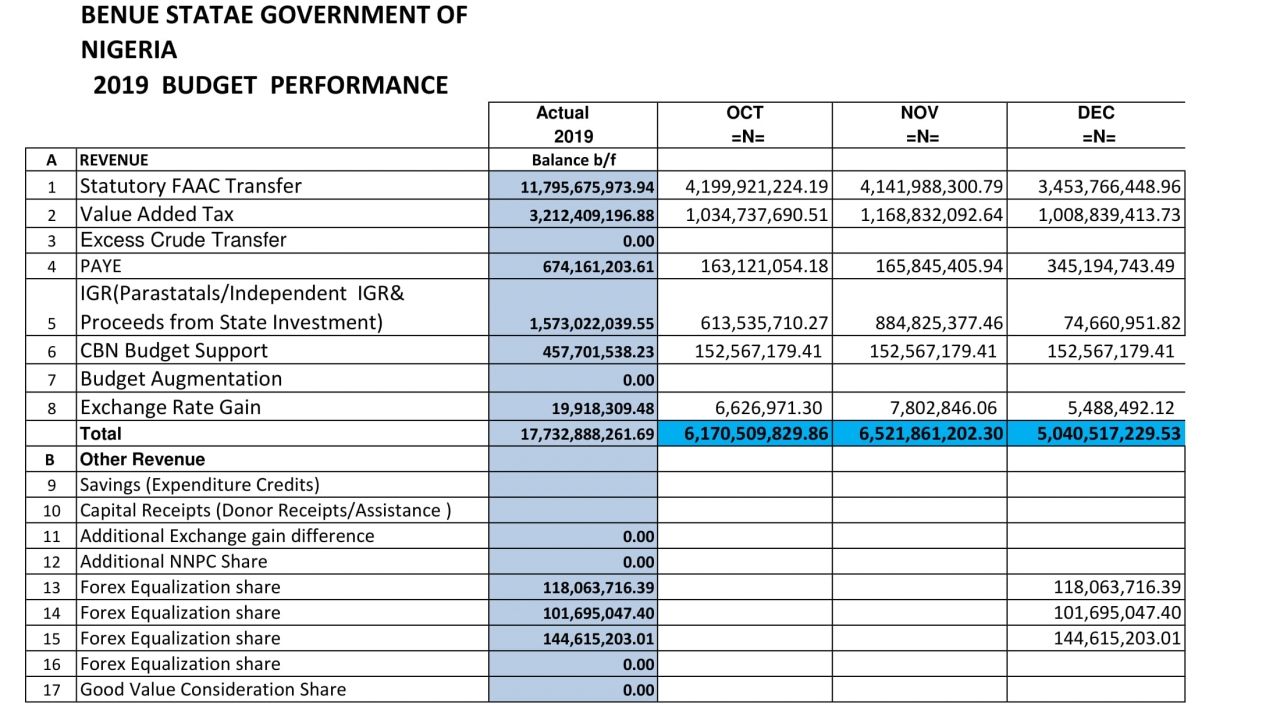Image resolution: width=1280 pixels, height=720 pixels.
Task: Select the DEC column header
Action: click(x=1097, y=125)
